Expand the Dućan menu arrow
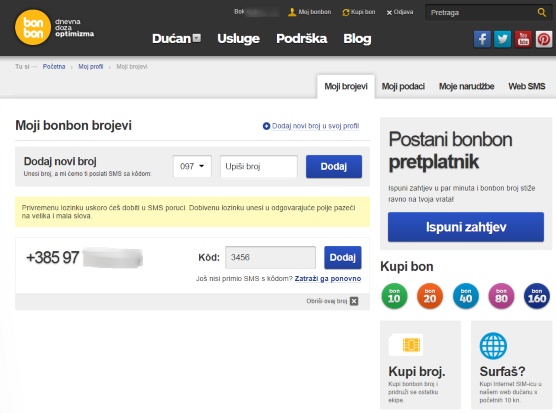The height and width of the screenshot is (413, 556). 197,38
